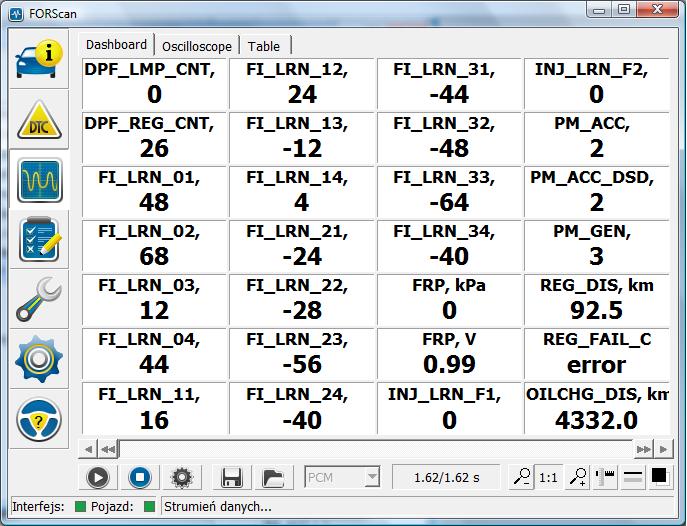Viewport: 687px width, 526px height.
Task: Click the zoom out magnifier button
Action: 521,478
